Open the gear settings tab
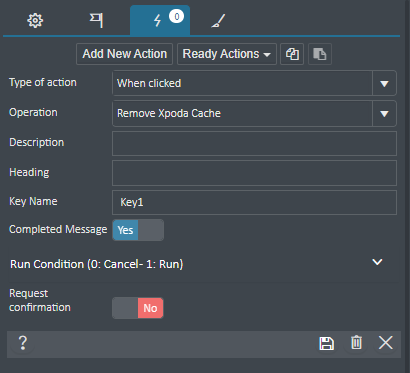Screen dimensions: 410x373 (35, 21)
